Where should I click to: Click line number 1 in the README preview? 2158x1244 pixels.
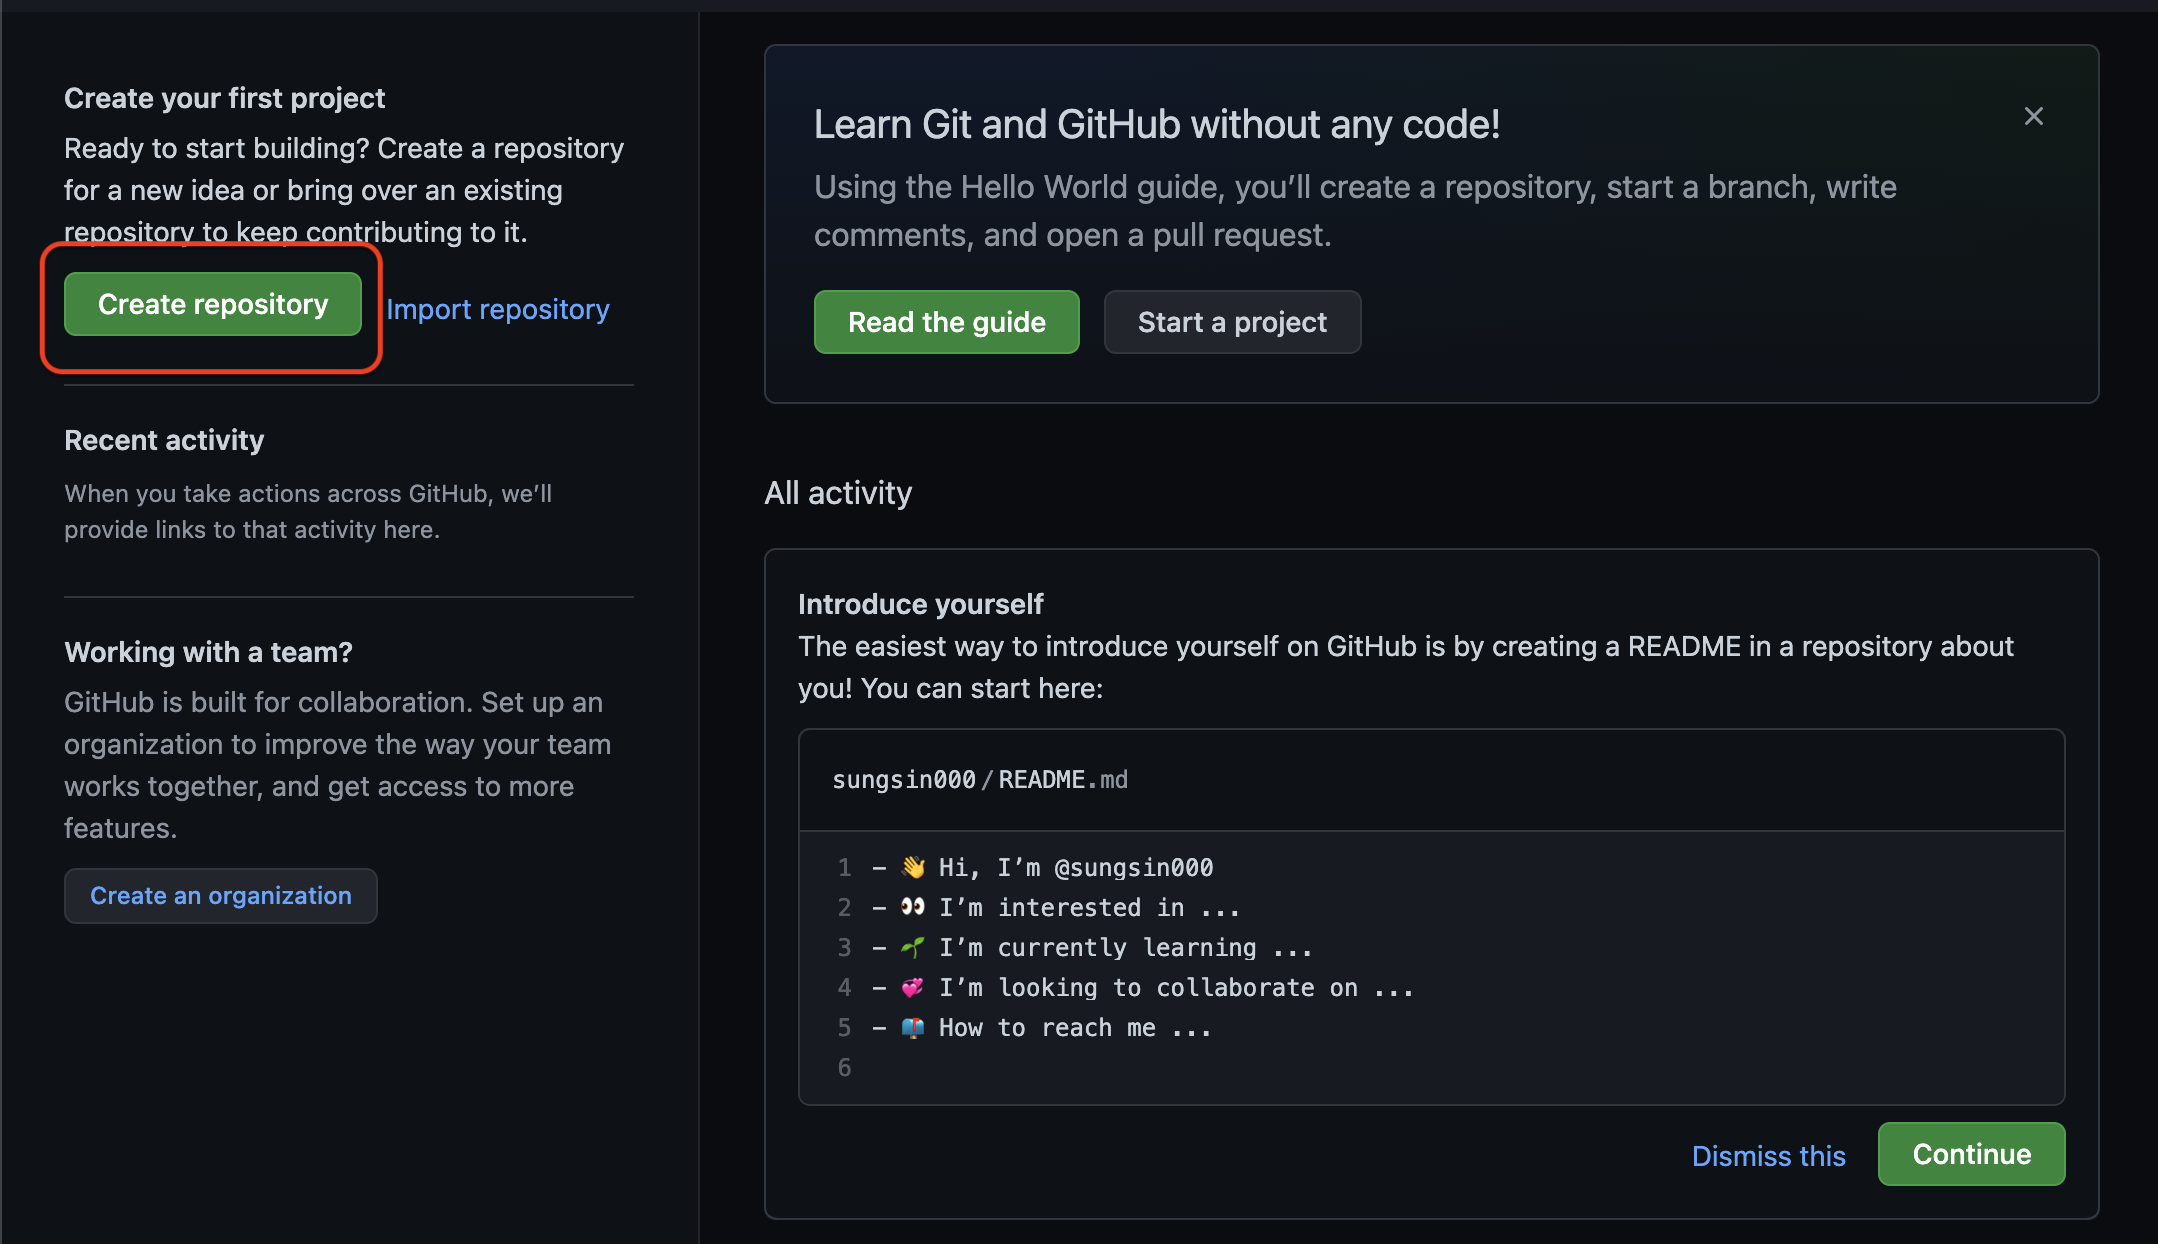pyautogui.click(x=844, y=867)
